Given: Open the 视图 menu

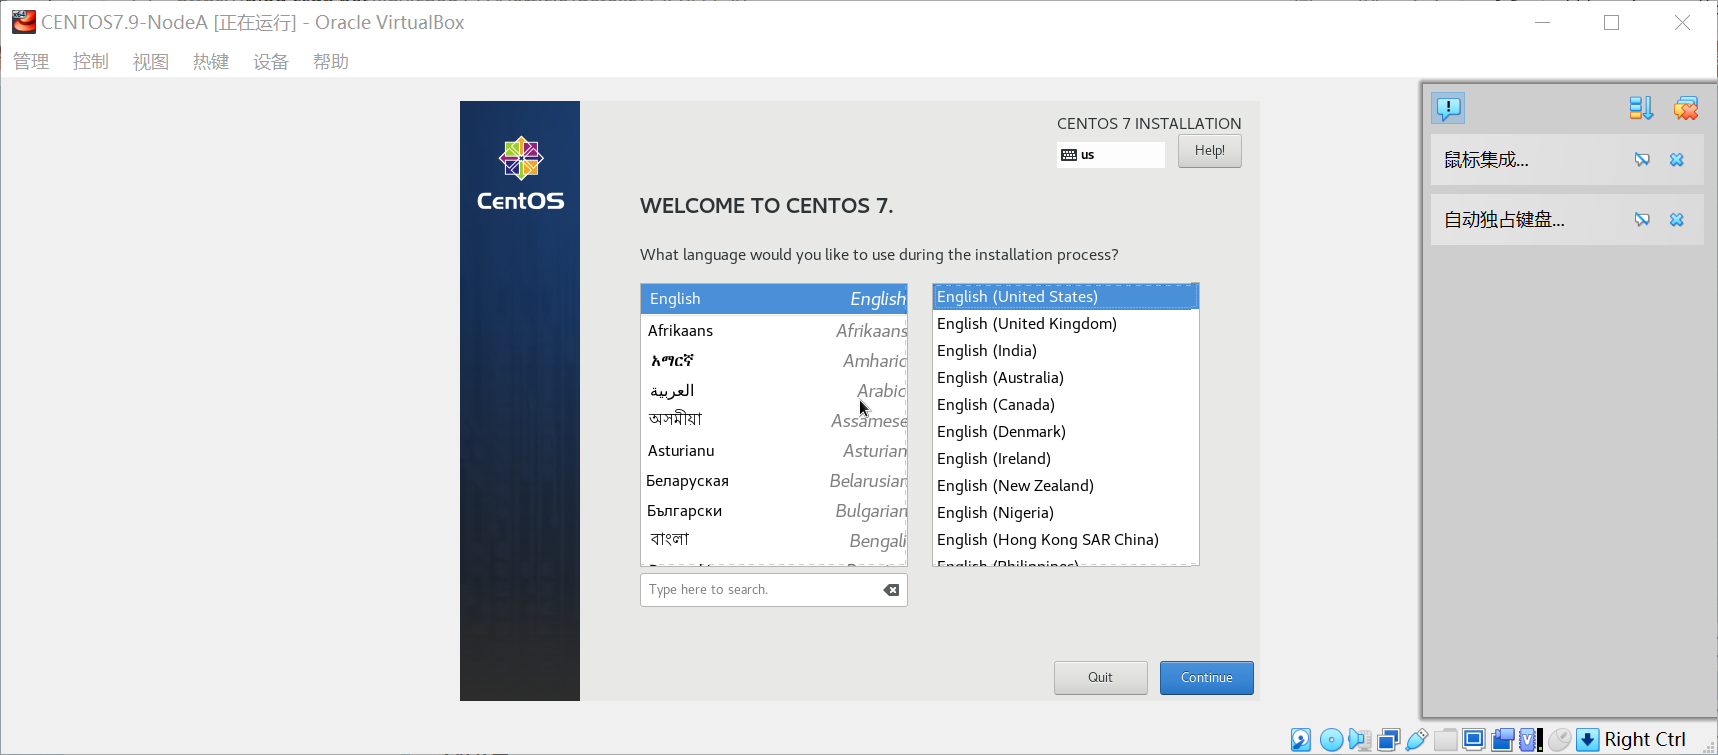Looking at the screenshot, I should [151, 62].
